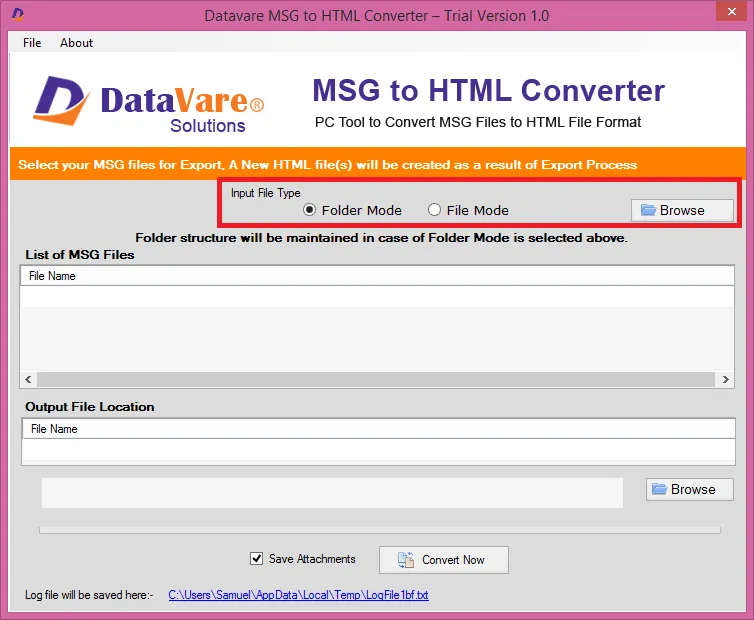Toggle the Save Attachments checkbox
Image resolution: width=754 pixels, height=620 pixels.
[256, 558]
